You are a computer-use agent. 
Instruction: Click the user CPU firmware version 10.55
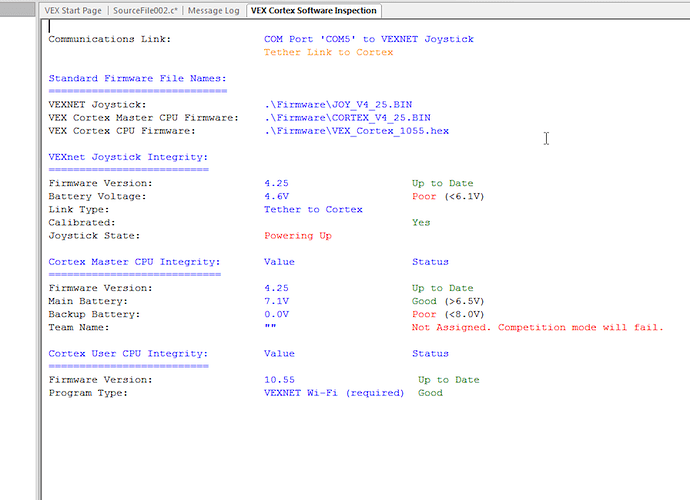click(279, 380)
